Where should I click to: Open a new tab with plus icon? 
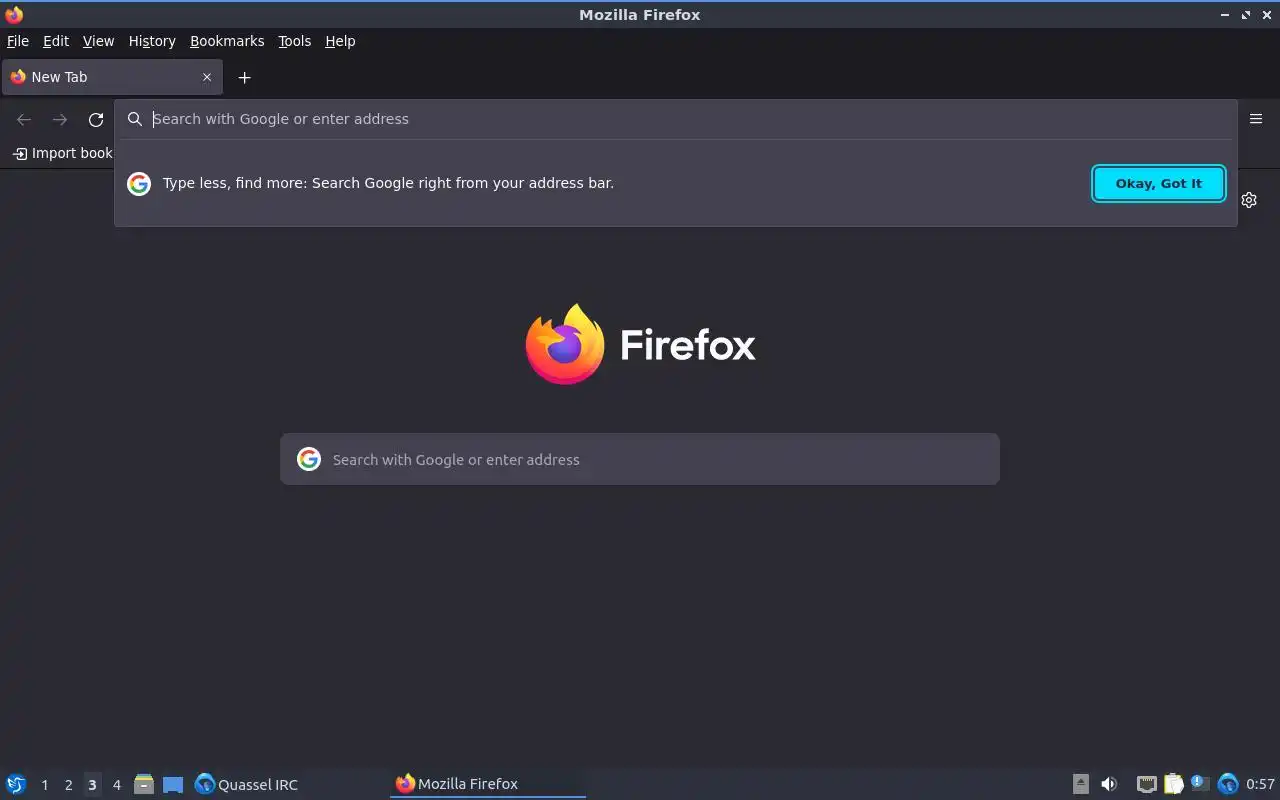click(244, 77)
